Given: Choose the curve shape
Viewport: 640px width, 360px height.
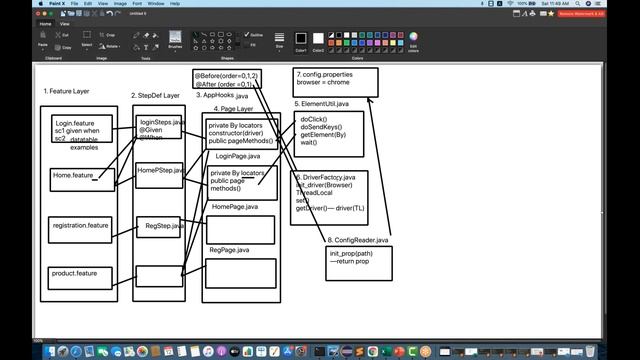Looking at the screenshot, I should click(x=204, y=35).
